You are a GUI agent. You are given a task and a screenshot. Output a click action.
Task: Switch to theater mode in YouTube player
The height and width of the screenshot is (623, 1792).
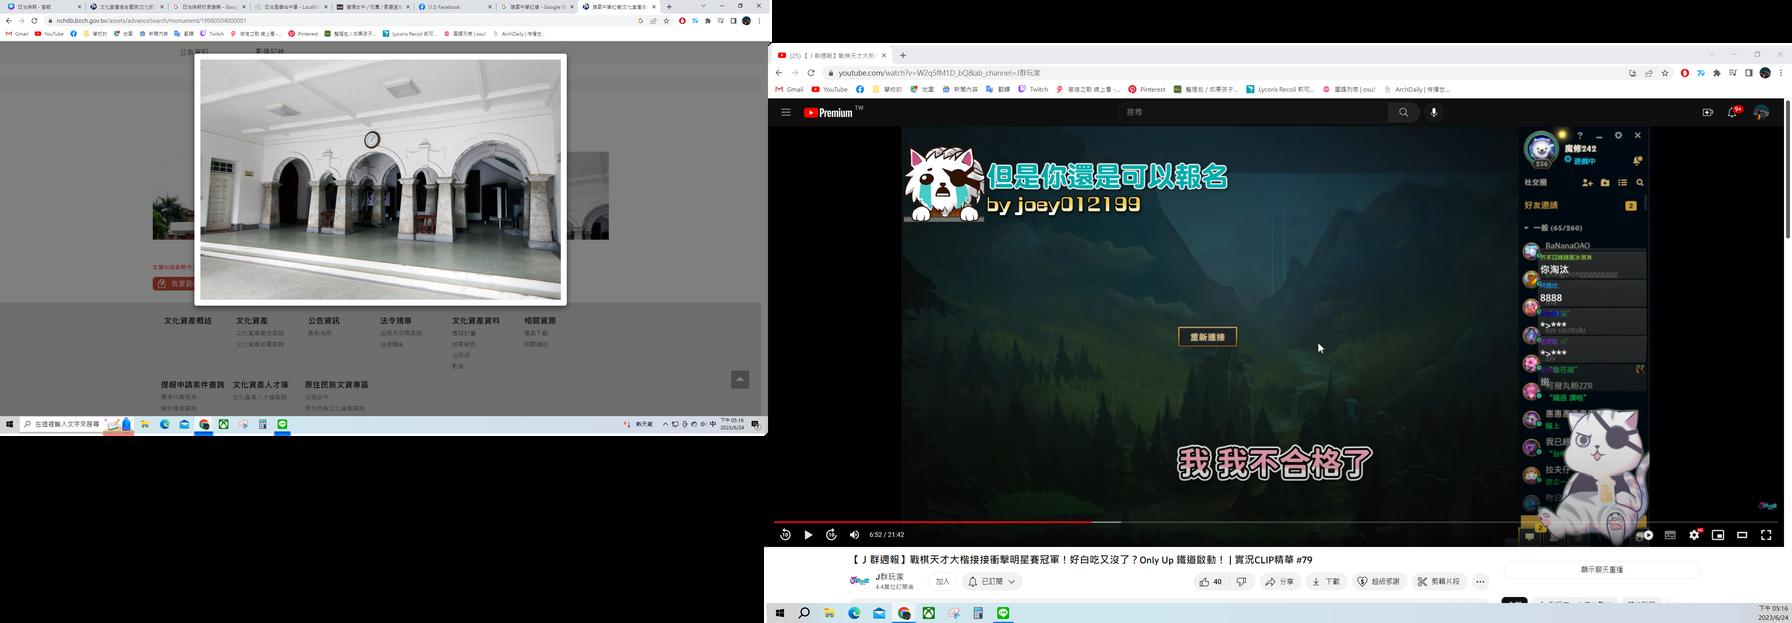tap(1742, 535)
